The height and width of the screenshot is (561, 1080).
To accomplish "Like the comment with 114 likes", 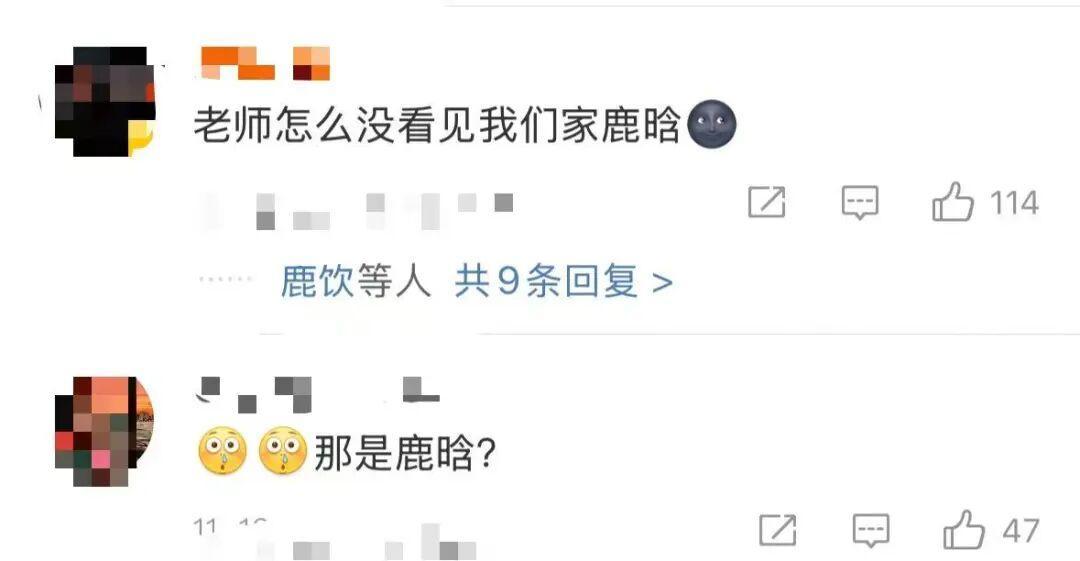I will [x=953, y=201].
